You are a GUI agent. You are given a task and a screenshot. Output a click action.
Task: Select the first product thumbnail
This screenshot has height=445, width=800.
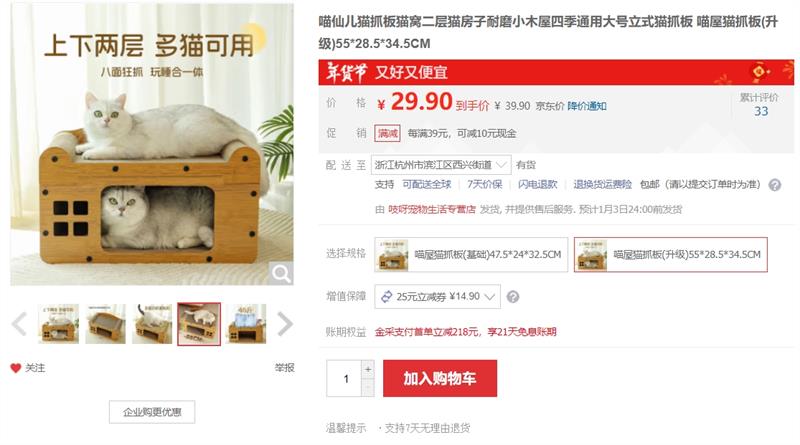coord(59,324)
